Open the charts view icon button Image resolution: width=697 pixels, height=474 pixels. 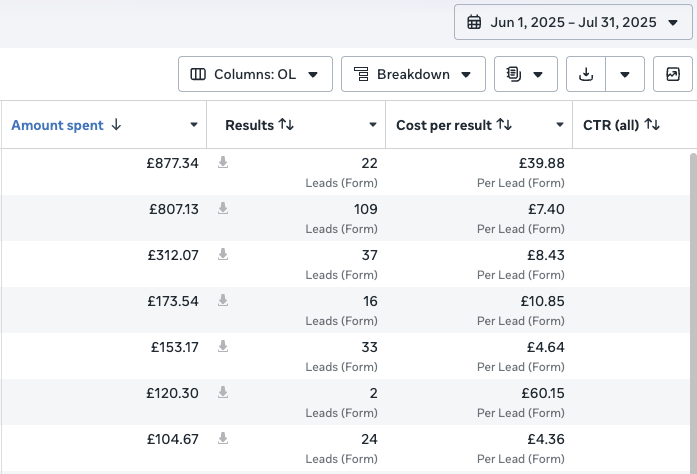(673, 74)
